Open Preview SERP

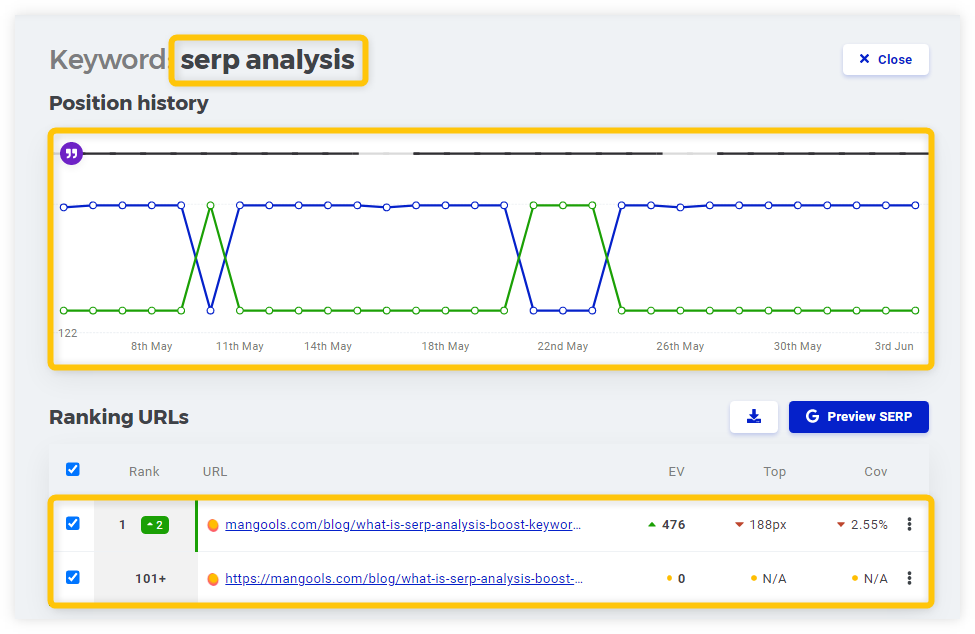pyautogui.click(x=859, y=416)
